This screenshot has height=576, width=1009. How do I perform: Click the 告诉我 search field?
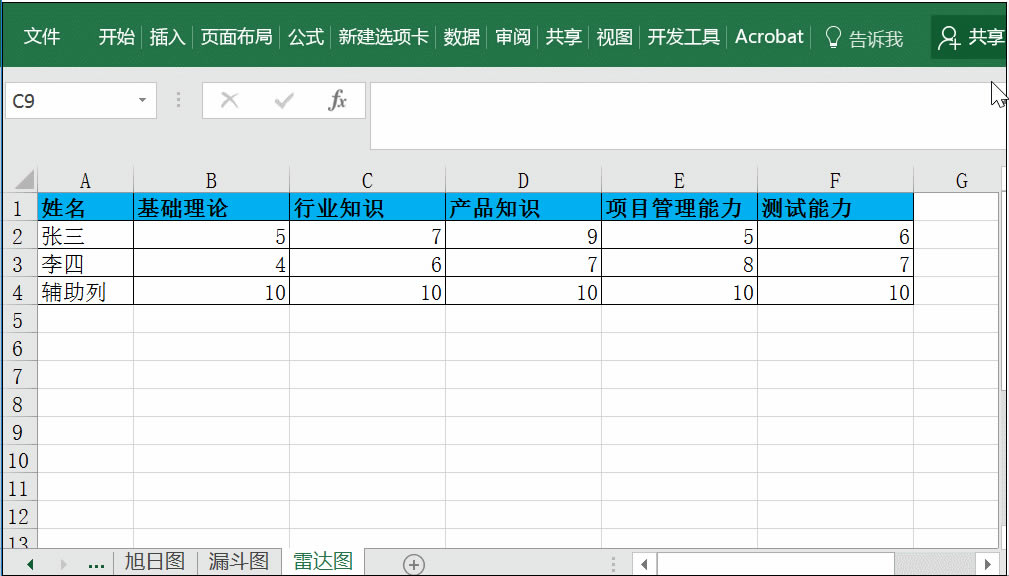click(875, 37)
